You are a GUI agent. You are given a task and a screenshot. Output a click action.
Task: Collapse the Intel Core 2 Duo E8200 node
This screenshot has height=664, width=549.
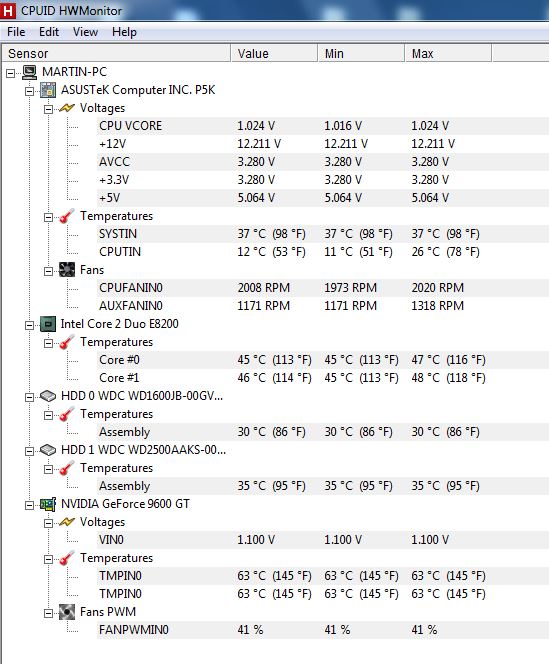[29, 326]
